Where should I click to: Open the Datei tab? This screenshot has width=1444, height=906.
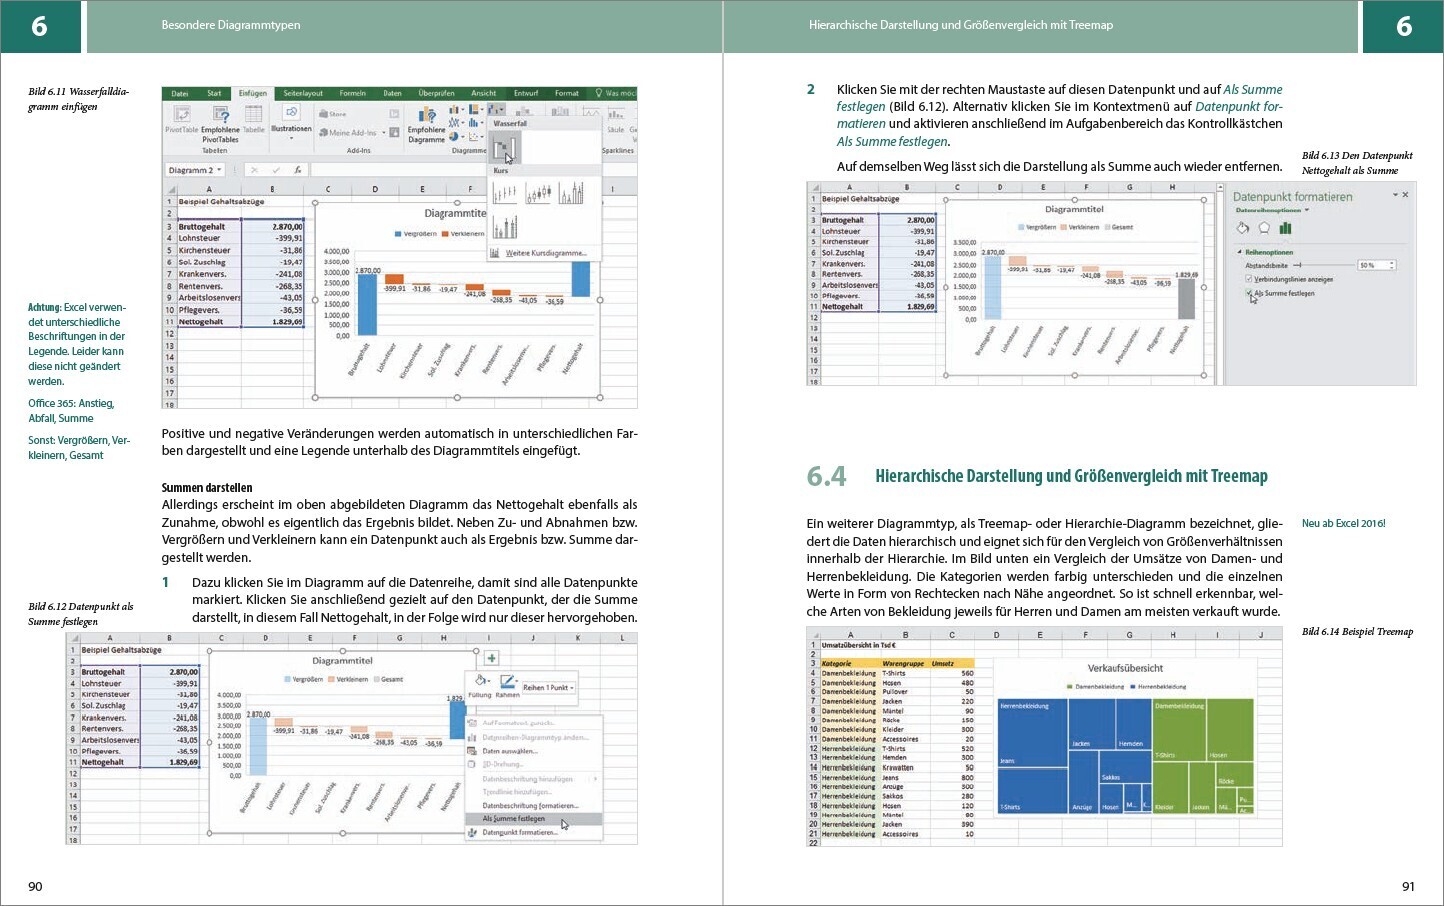179,93
